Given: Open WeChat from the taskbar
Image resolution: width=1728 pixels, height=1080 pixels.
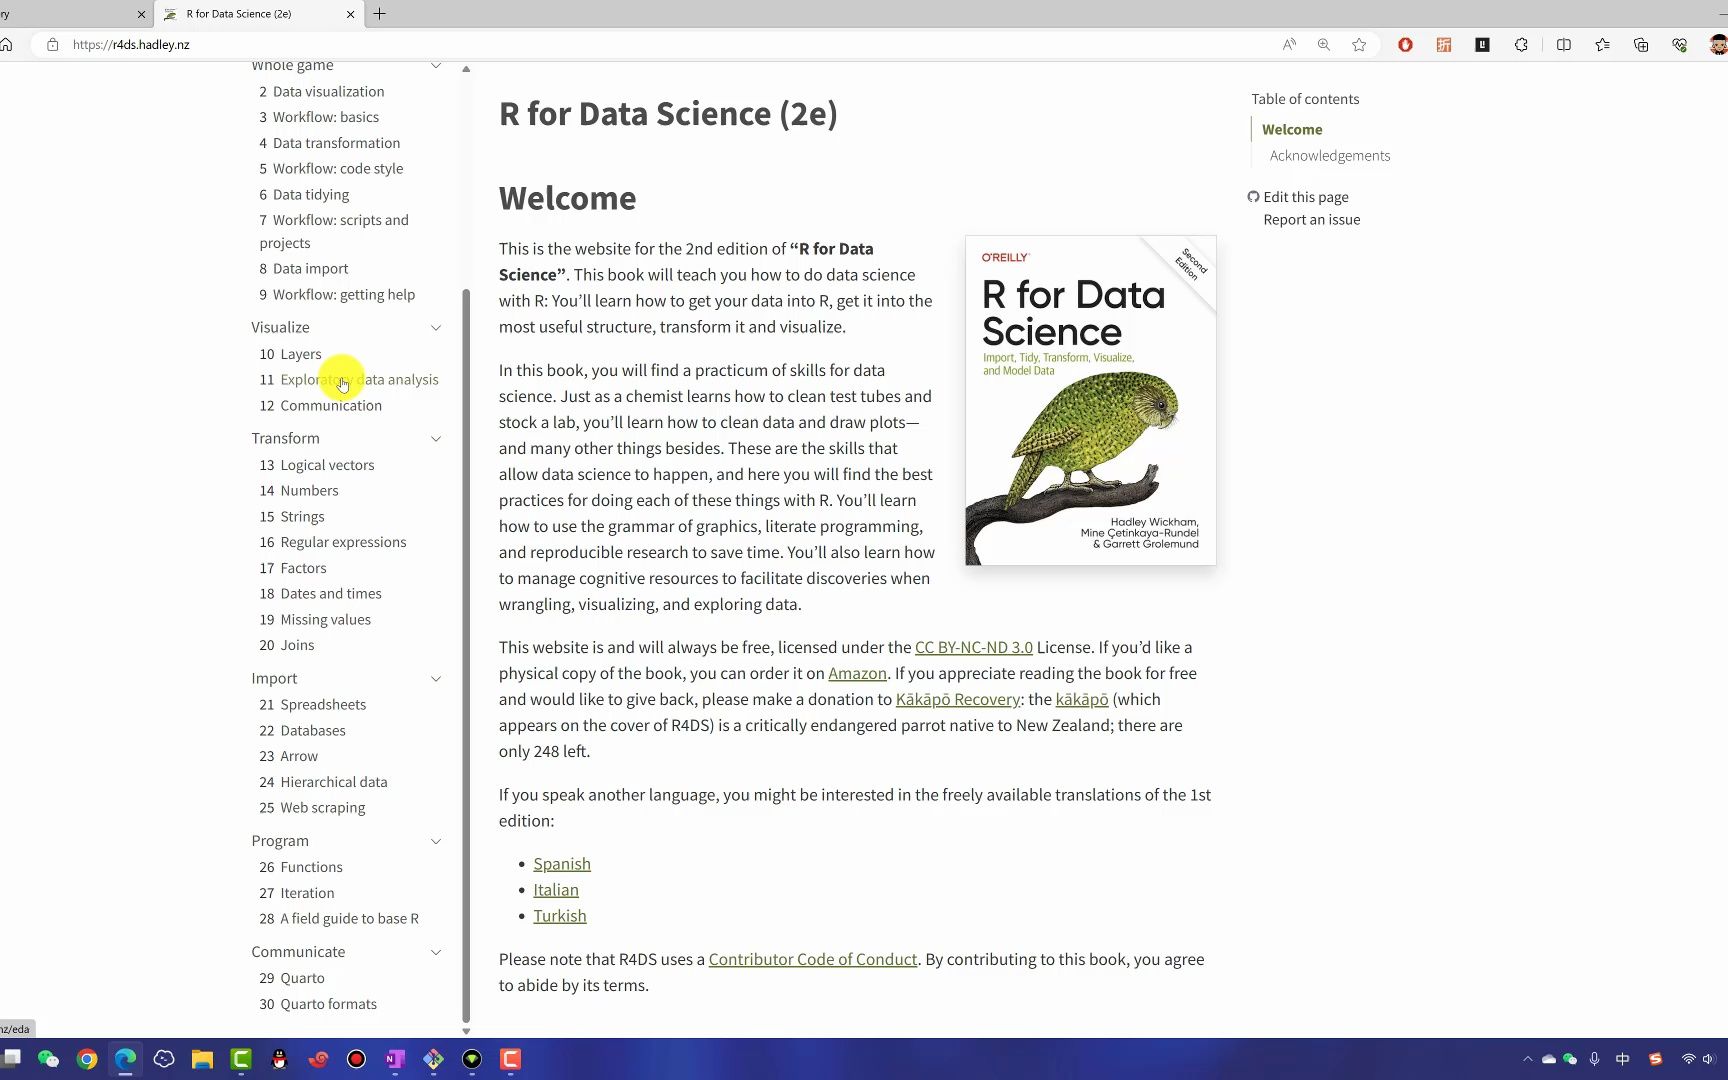Looking at the screenshot, I should coord(48,1059).
